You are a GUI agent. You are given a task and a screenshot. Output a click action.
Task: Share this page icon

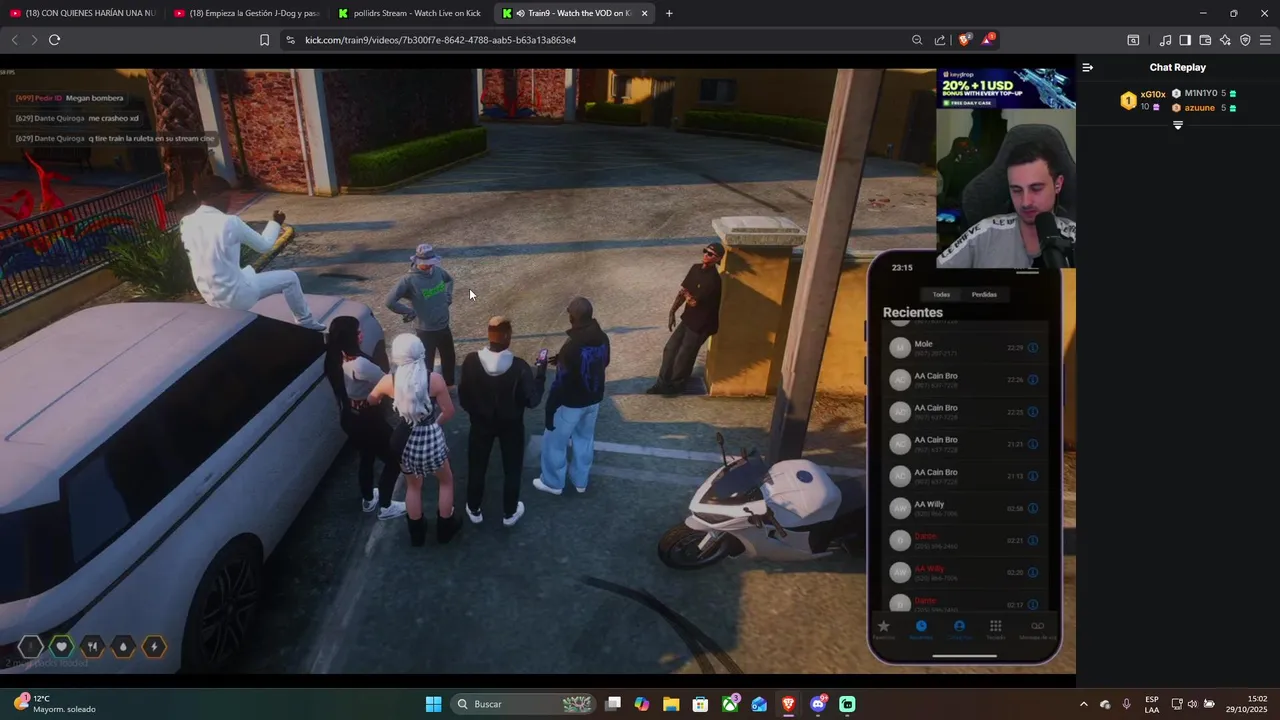click(940, 40)
